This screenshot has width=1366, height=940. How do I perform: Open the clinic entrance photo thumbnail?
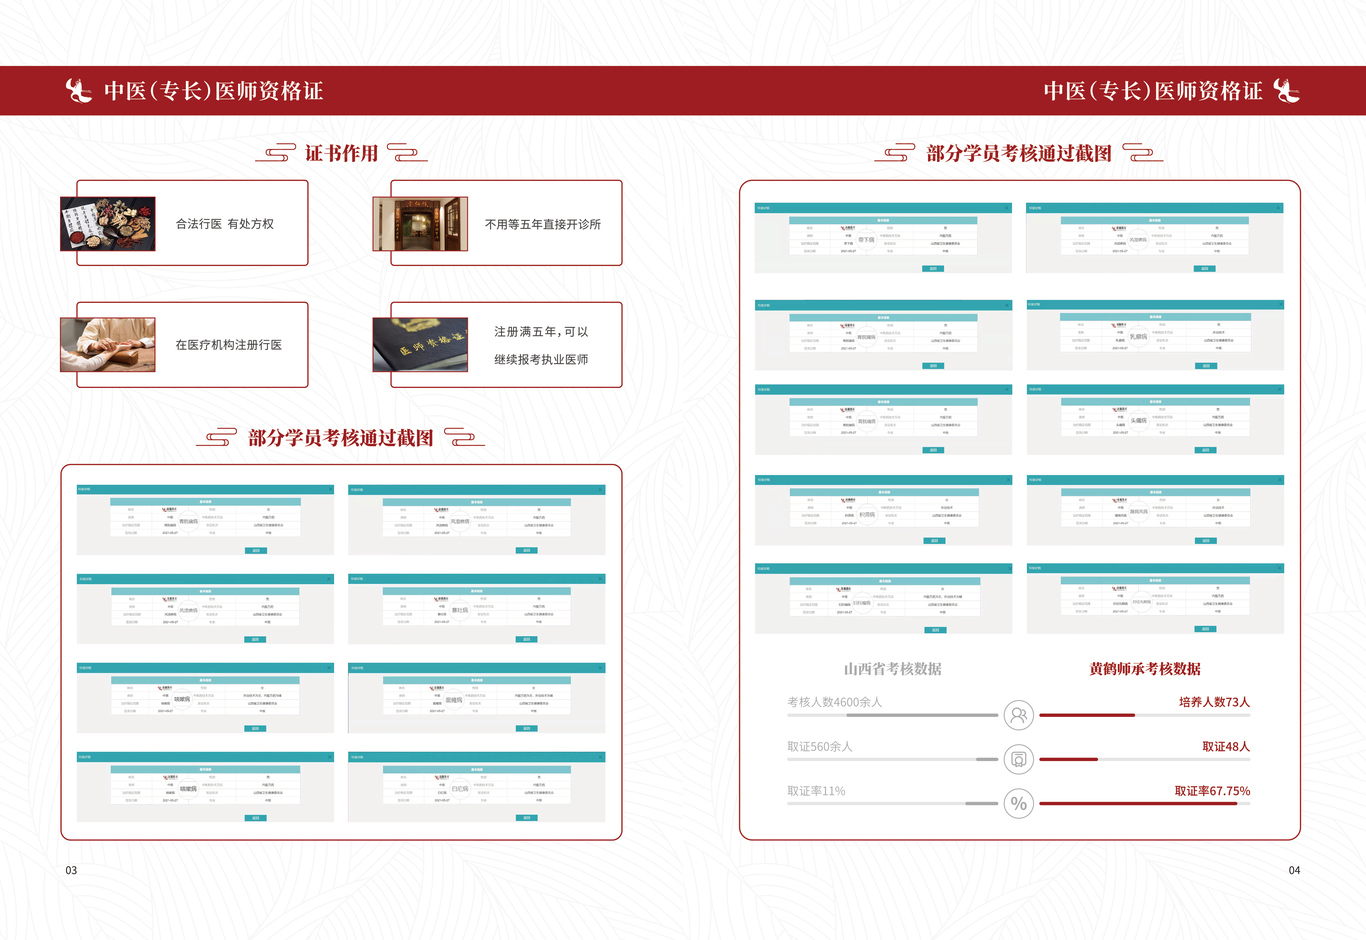pyautogui.click(x=420, y=223)
